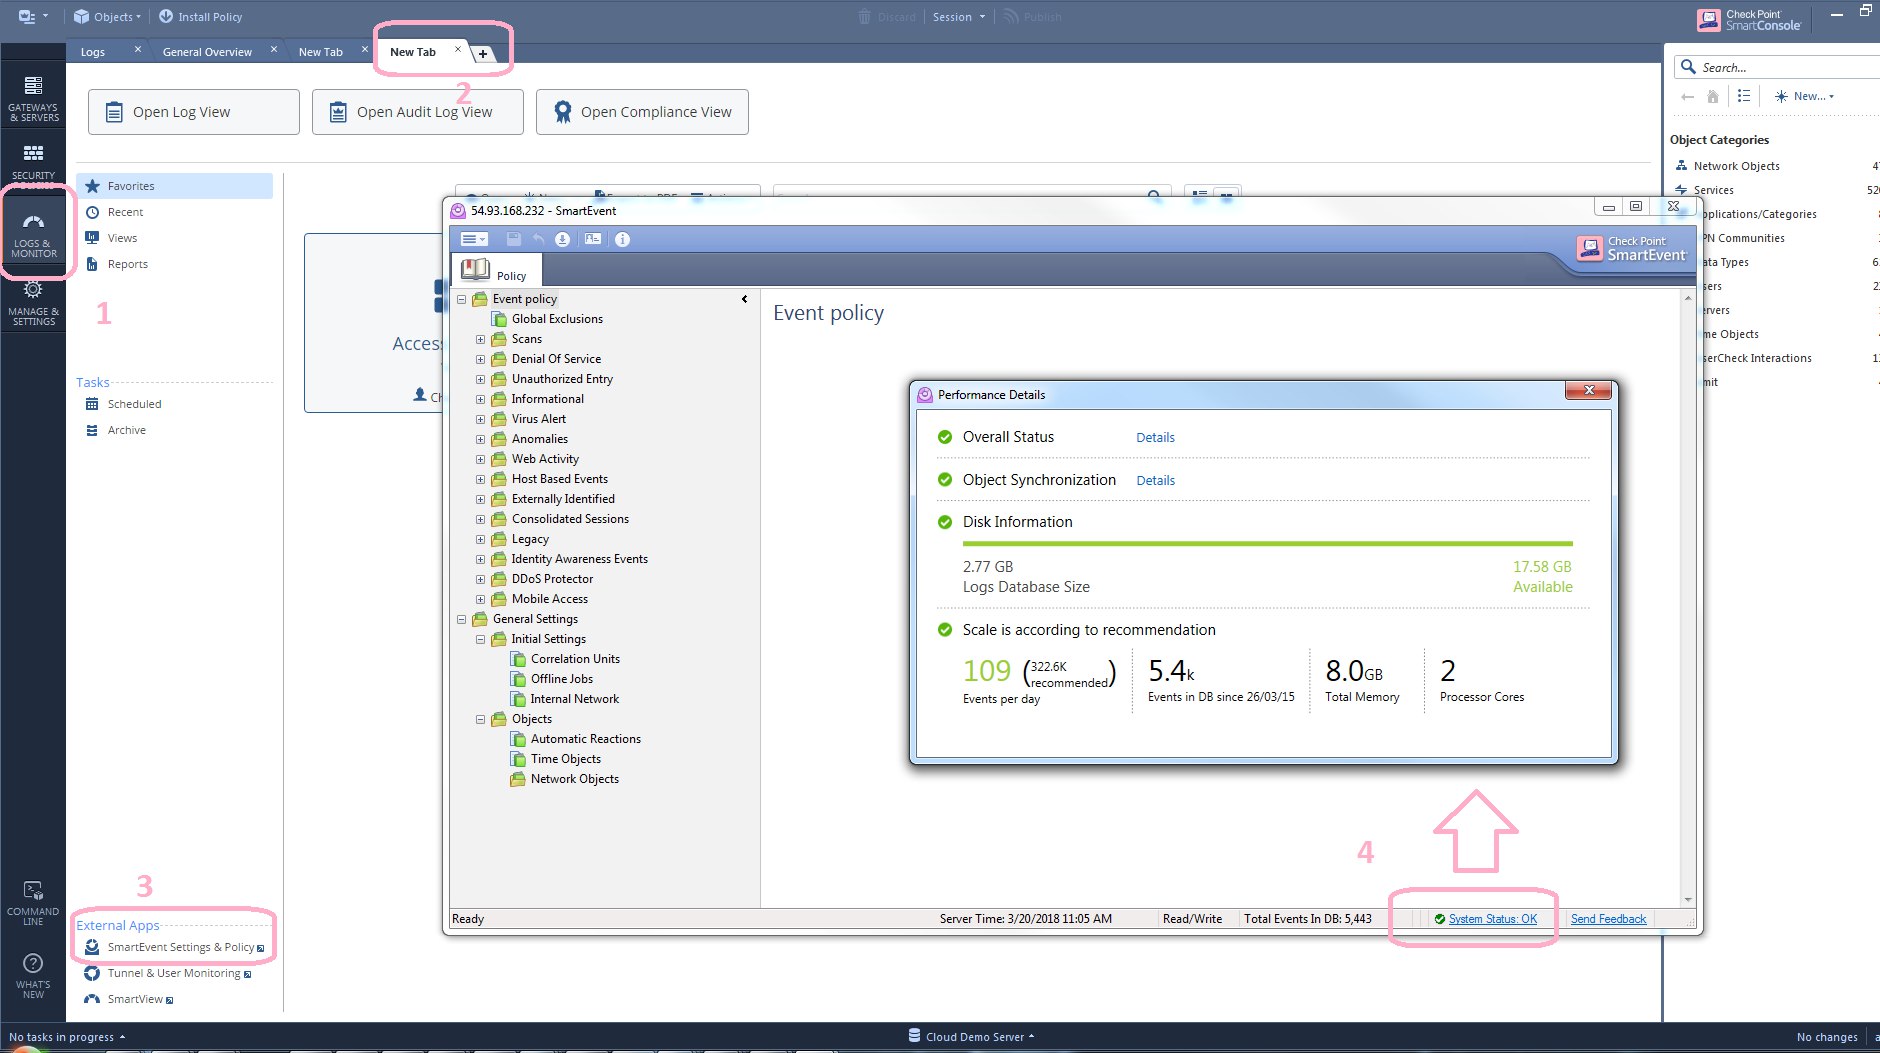This screenshot has width=1880, height=1053.
Task: Open the New object dropdown
Action: click(1804, 96)
